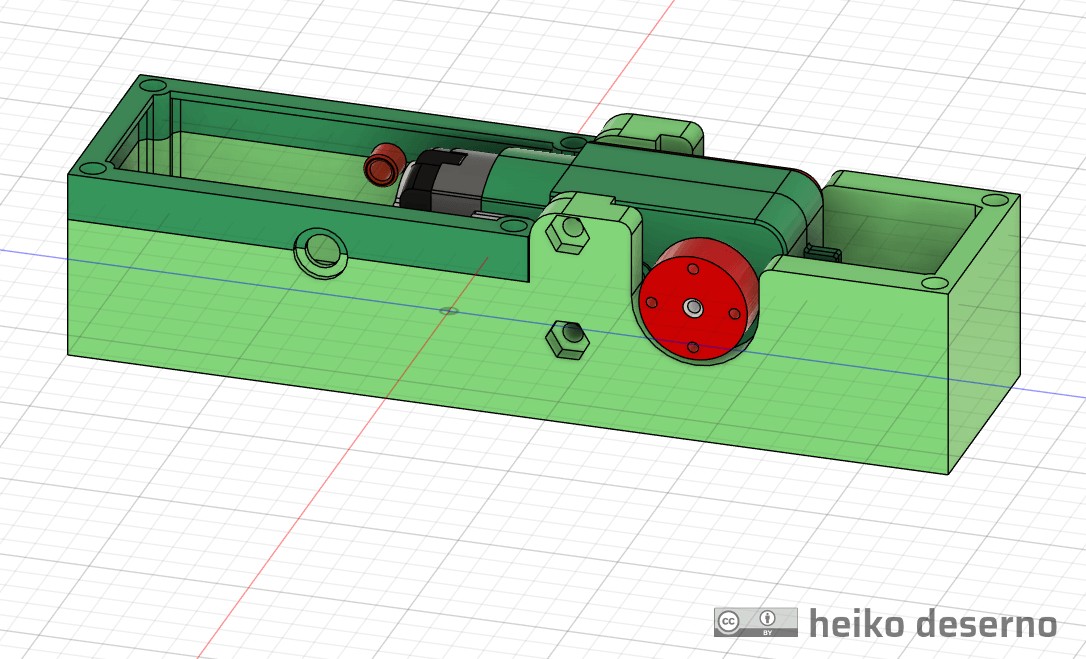
Task: Select the small connector beside the gearbox
Action: [824, 254]
